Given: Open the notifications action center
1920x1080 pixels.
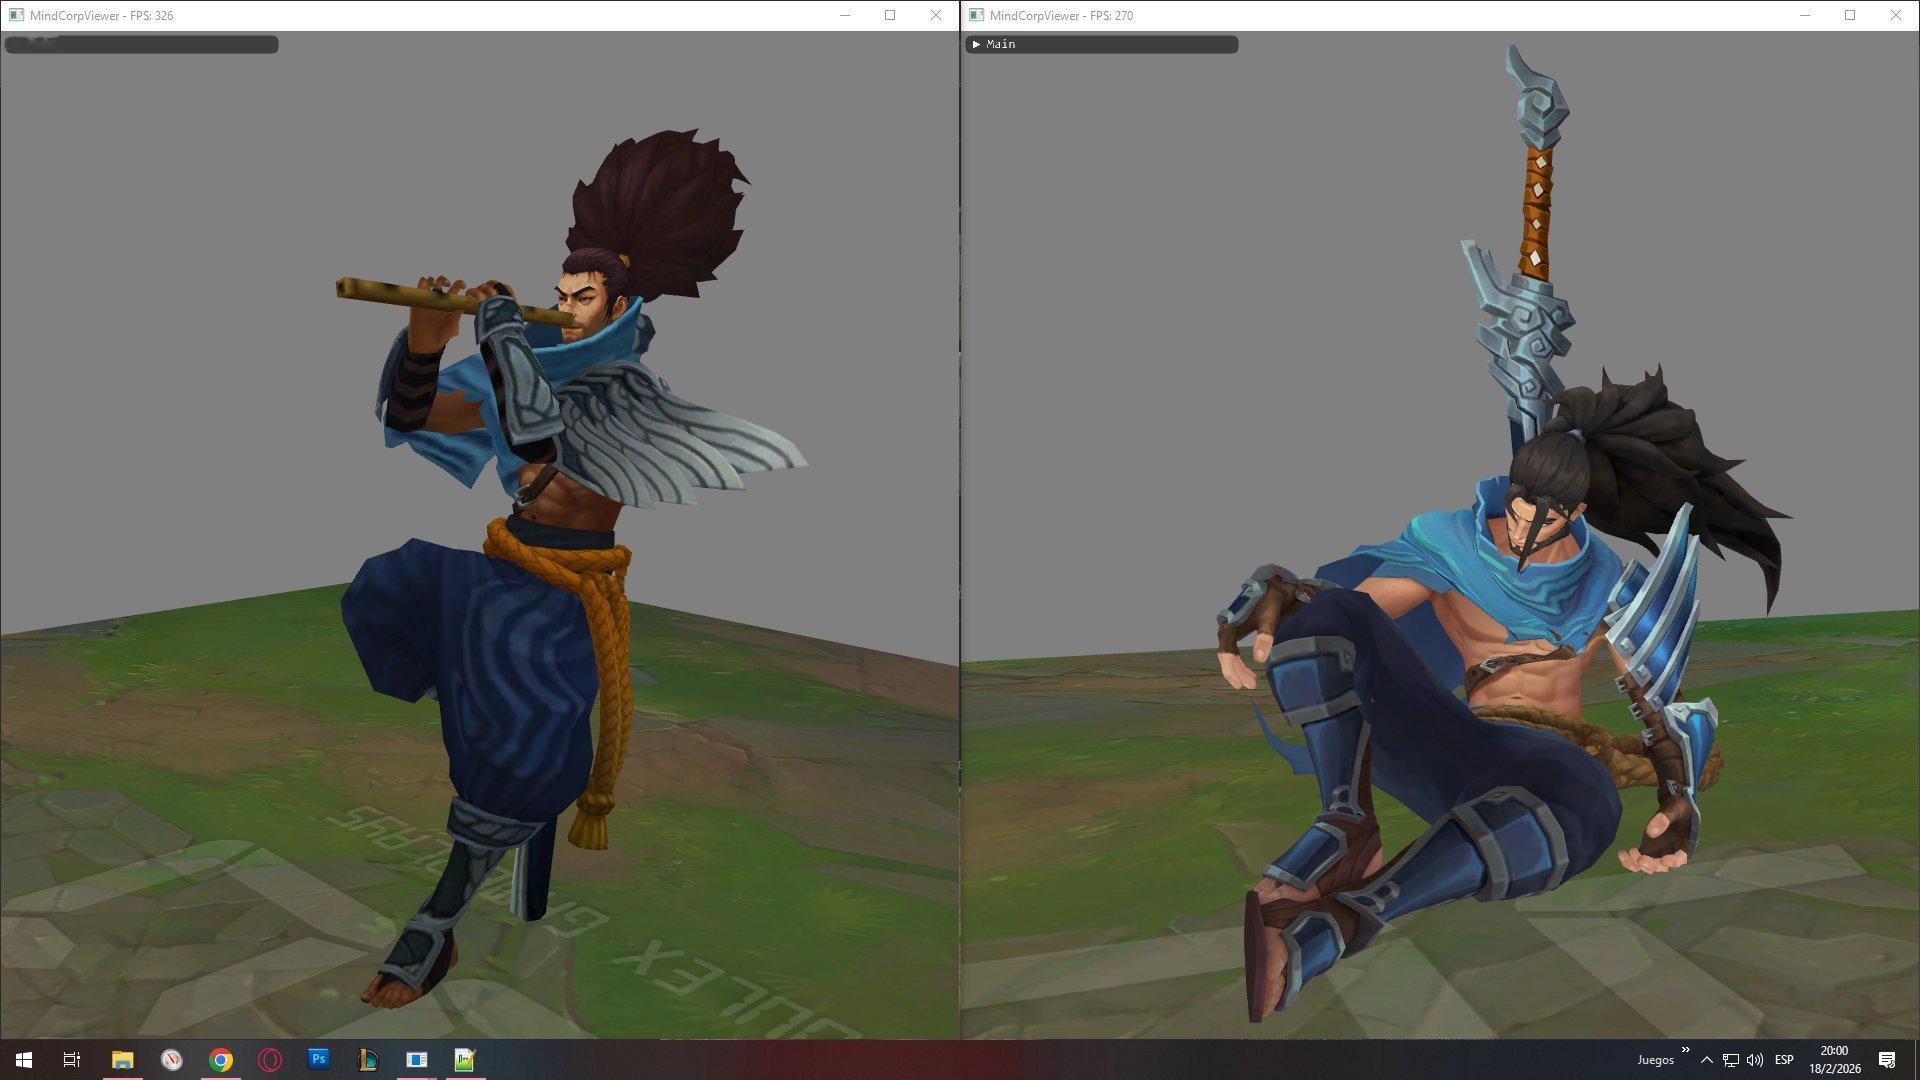Looking at the screenshot, I should pyautogui.click(x=1887, y=1060).
